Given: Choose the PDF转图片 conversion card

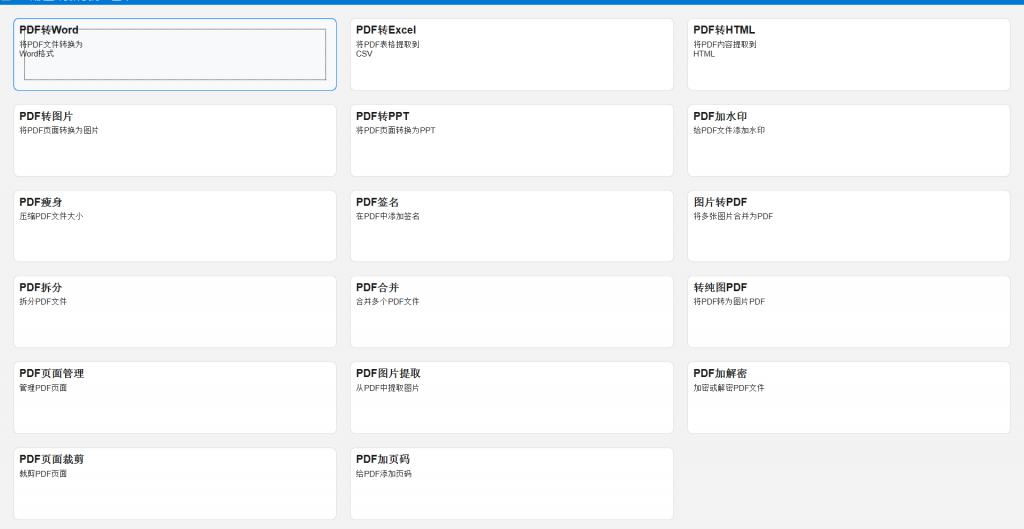Looking at the screenshot, I should [175, 140].
